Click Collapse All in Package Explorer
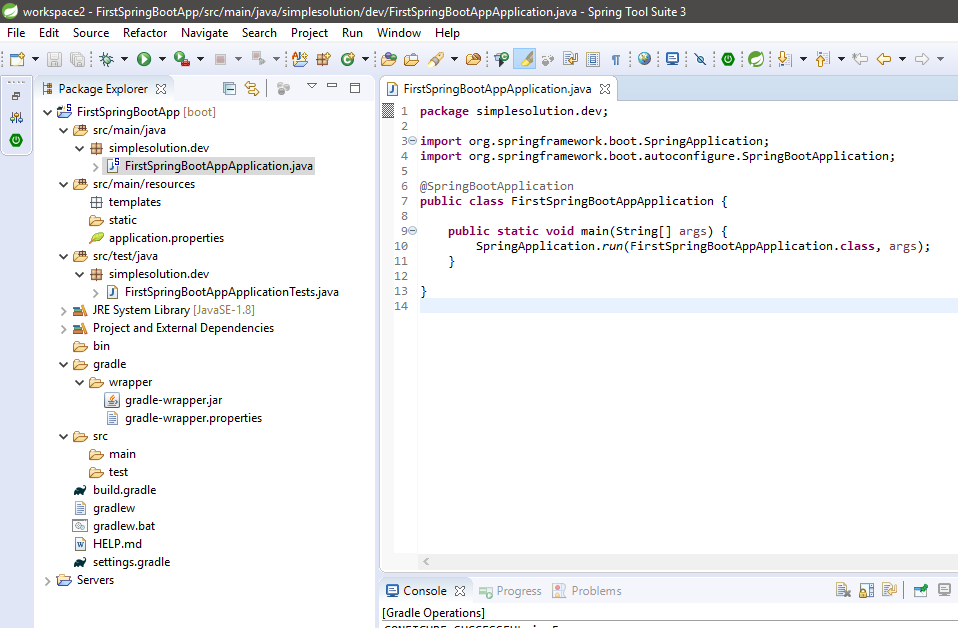The height and width of the screenshot is (628, 958). (229, 88)
